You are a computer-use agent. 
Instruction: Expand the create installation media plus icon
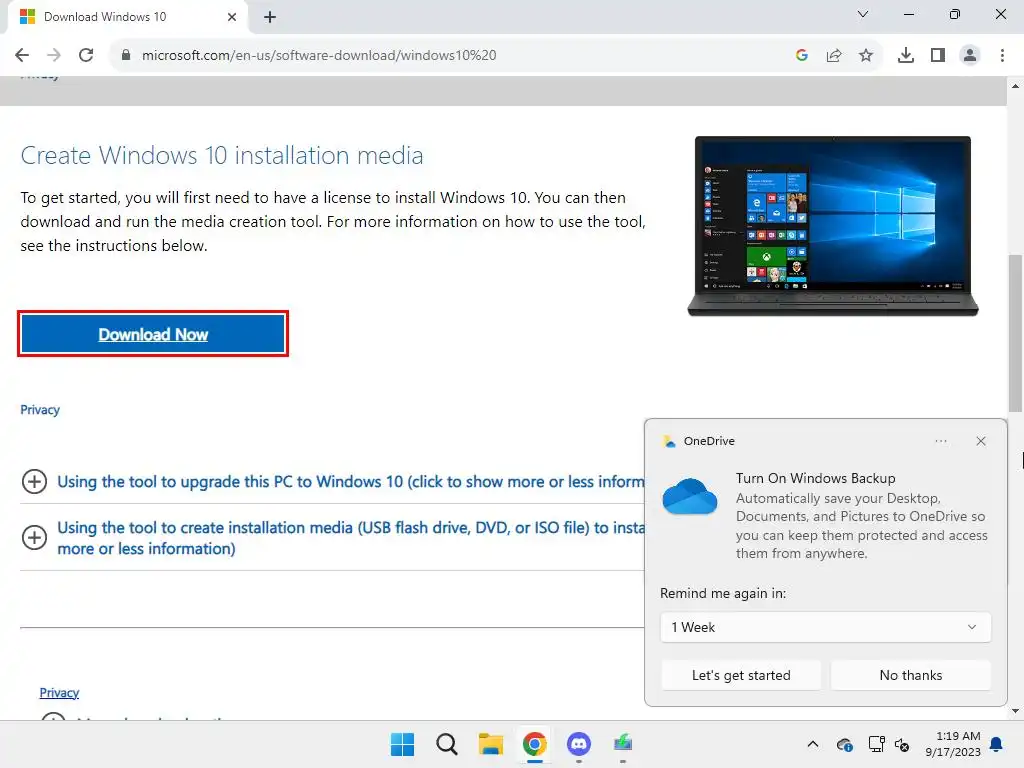coord(35,537)
